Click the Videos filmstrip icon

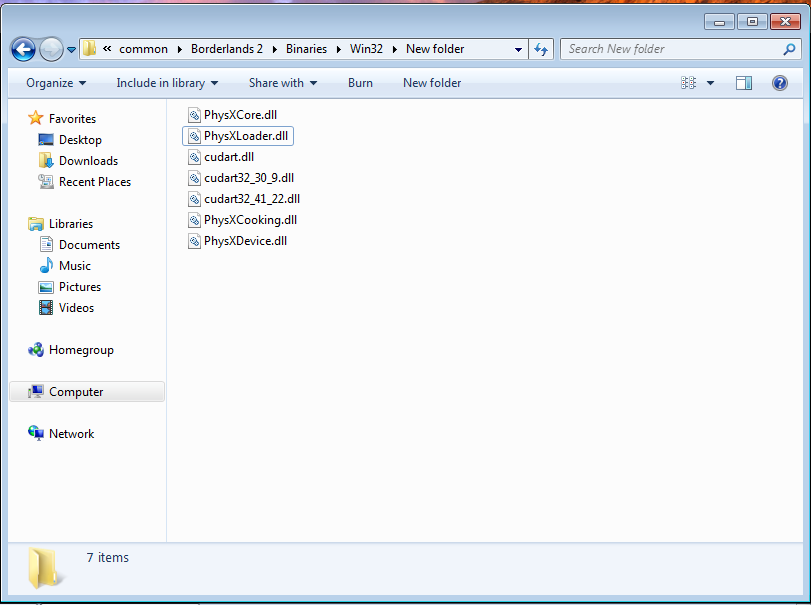tap(46, 308)
